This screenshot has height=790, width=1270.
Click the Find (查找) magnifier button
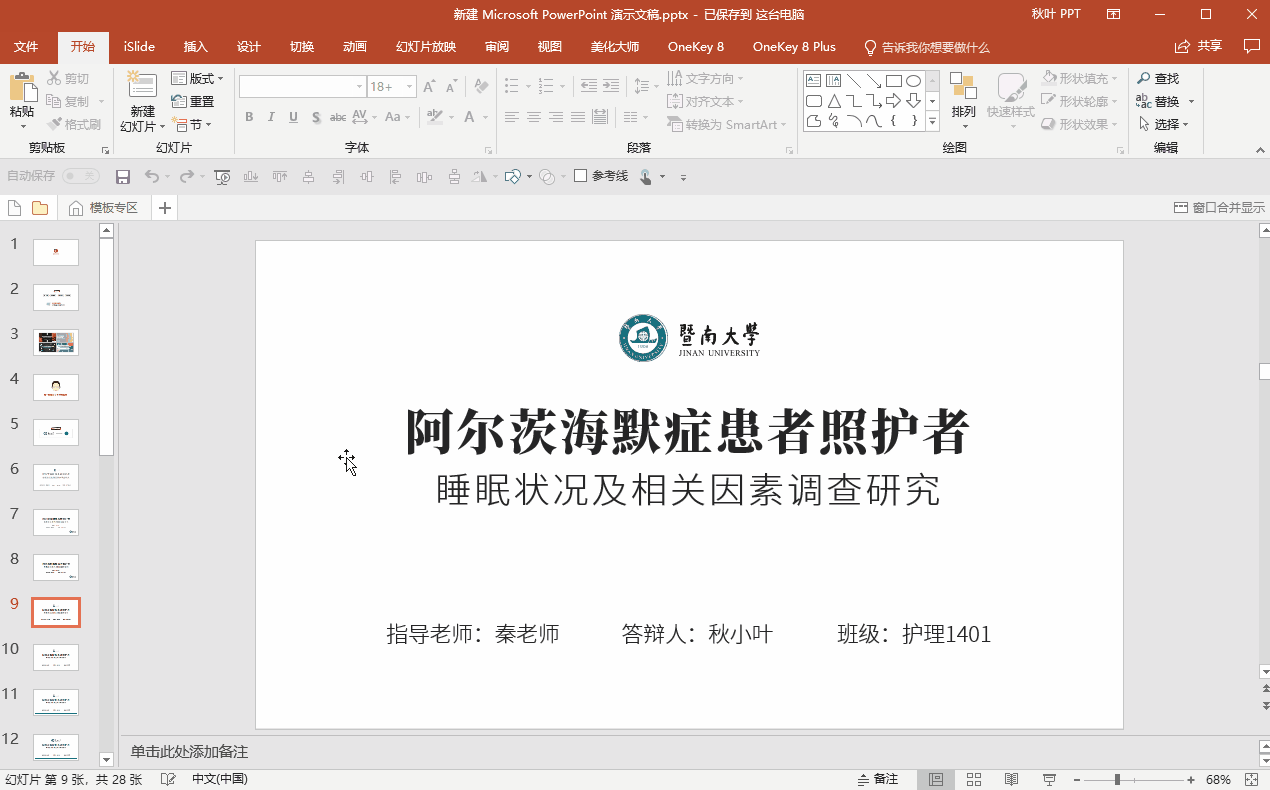click(1159, 78)
